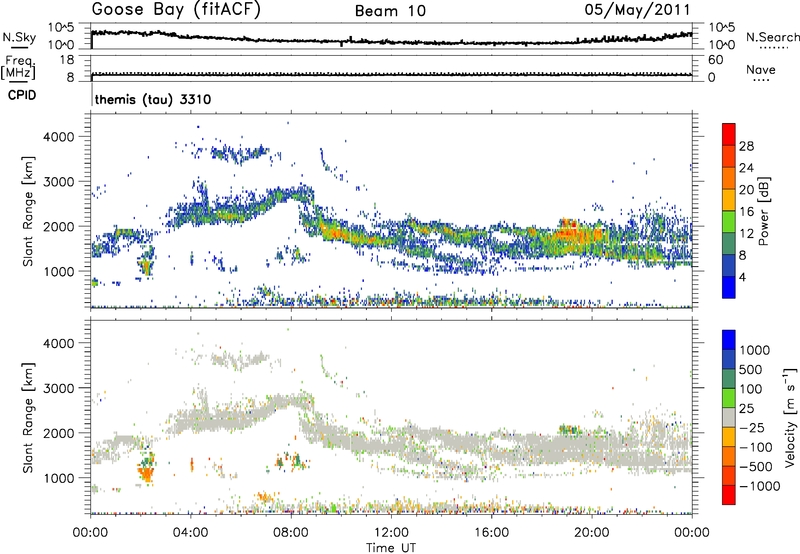Image resolution: width=800 pixels, height=554 pixels.
Task: Click the 'N.Search' legend label
Action: (772, 37)
